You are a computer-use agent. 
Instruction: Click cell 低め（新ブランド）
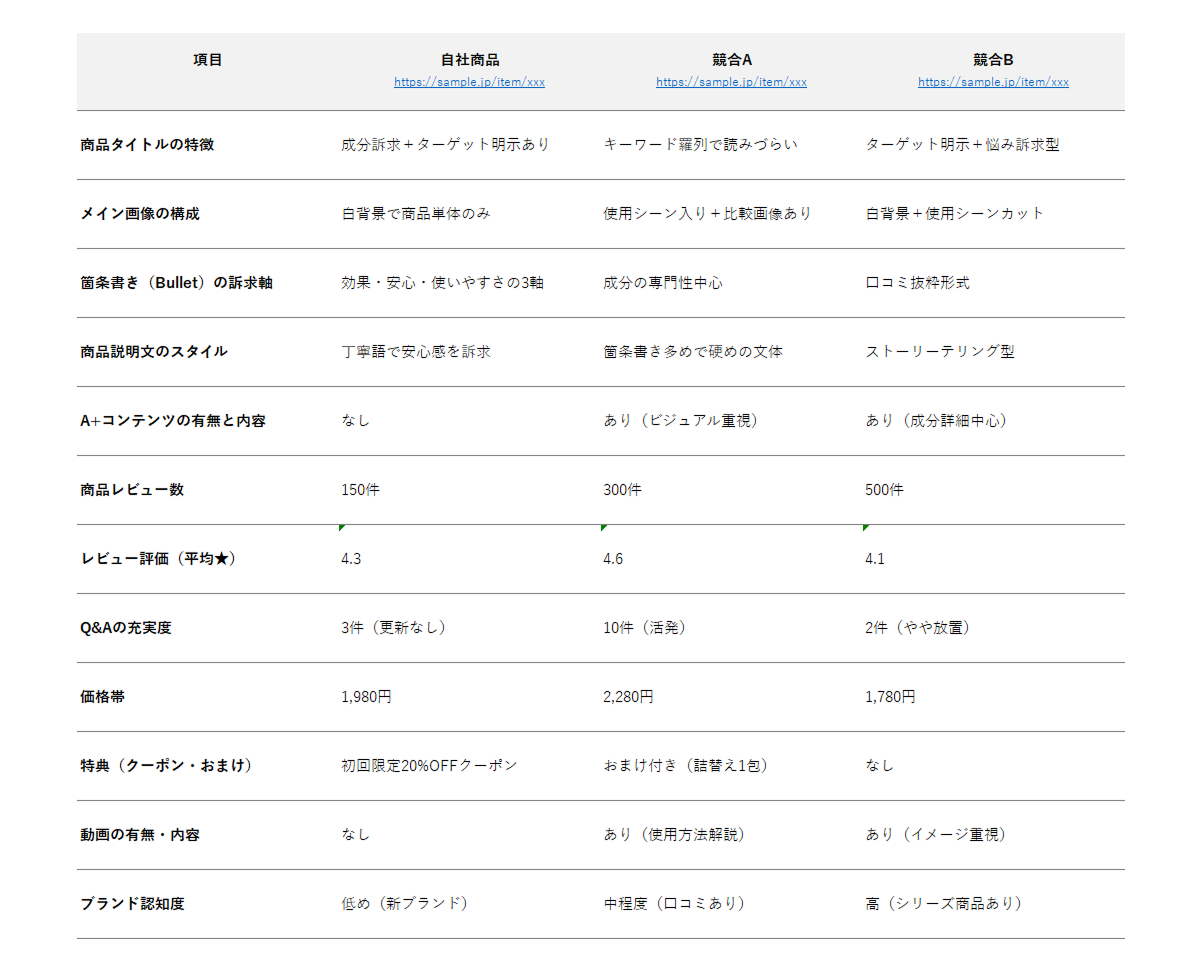click(x=406, y=904)
